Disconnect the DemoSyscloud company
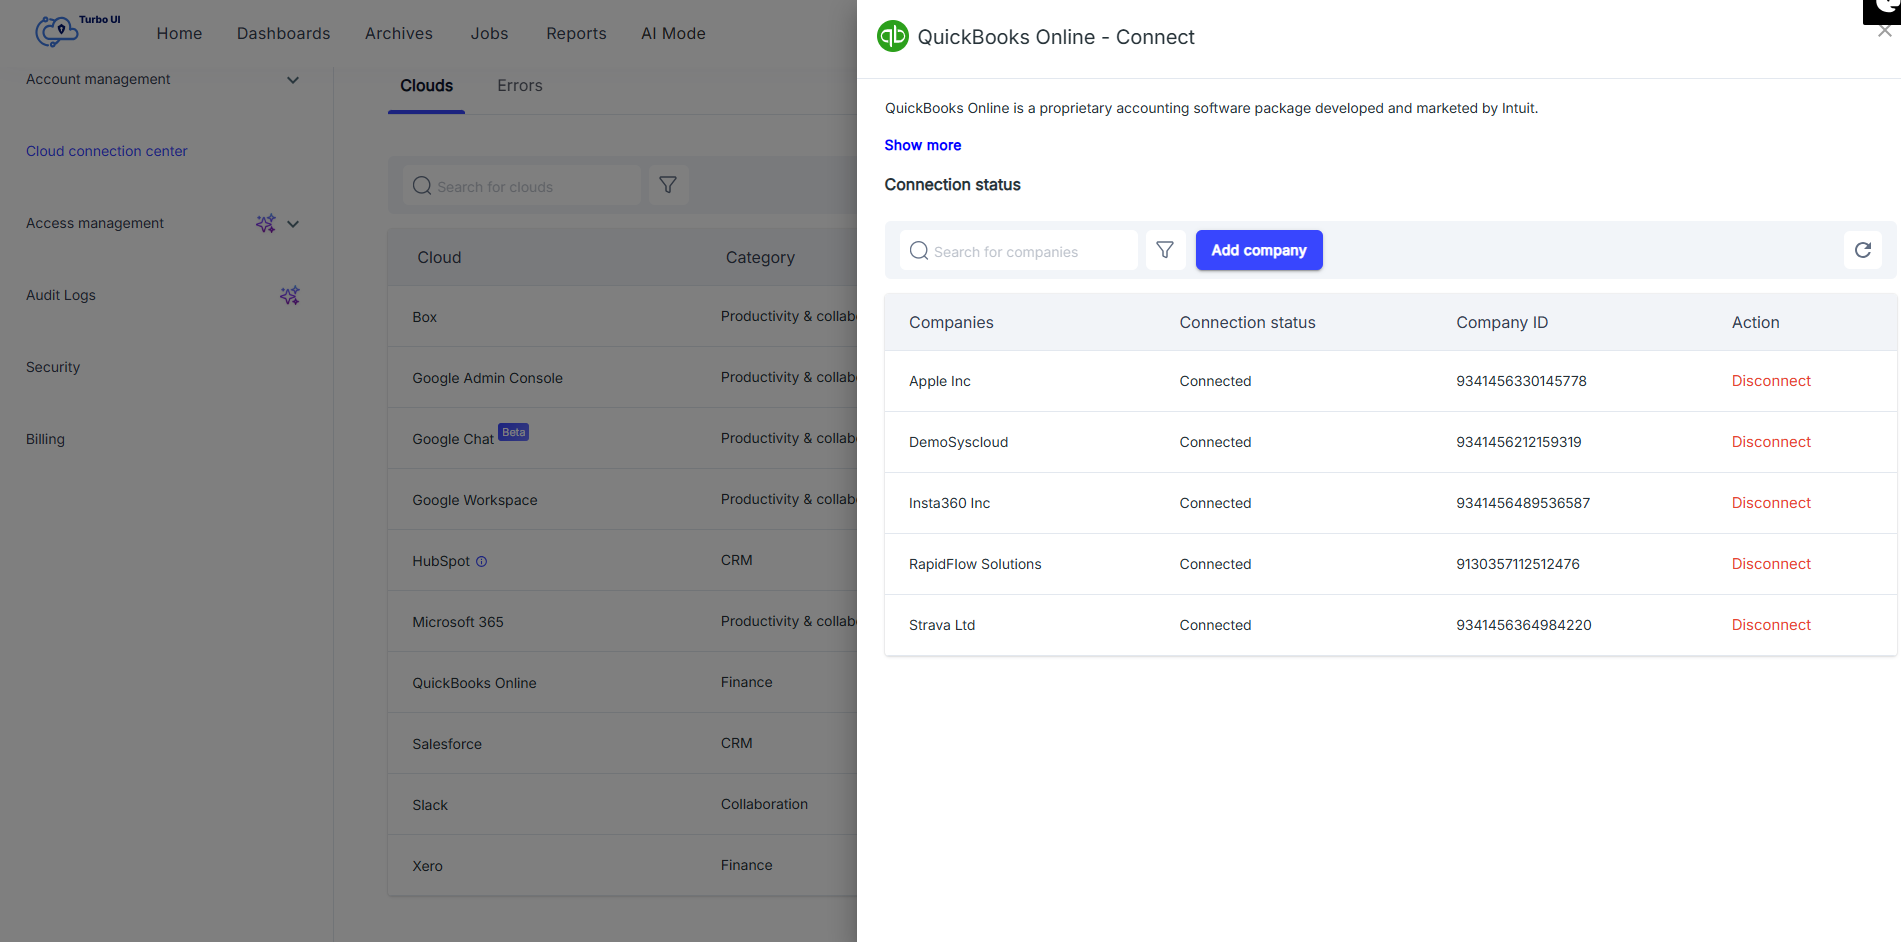1901x942 pixels. pyautogui.click(x=1771, y=442)
